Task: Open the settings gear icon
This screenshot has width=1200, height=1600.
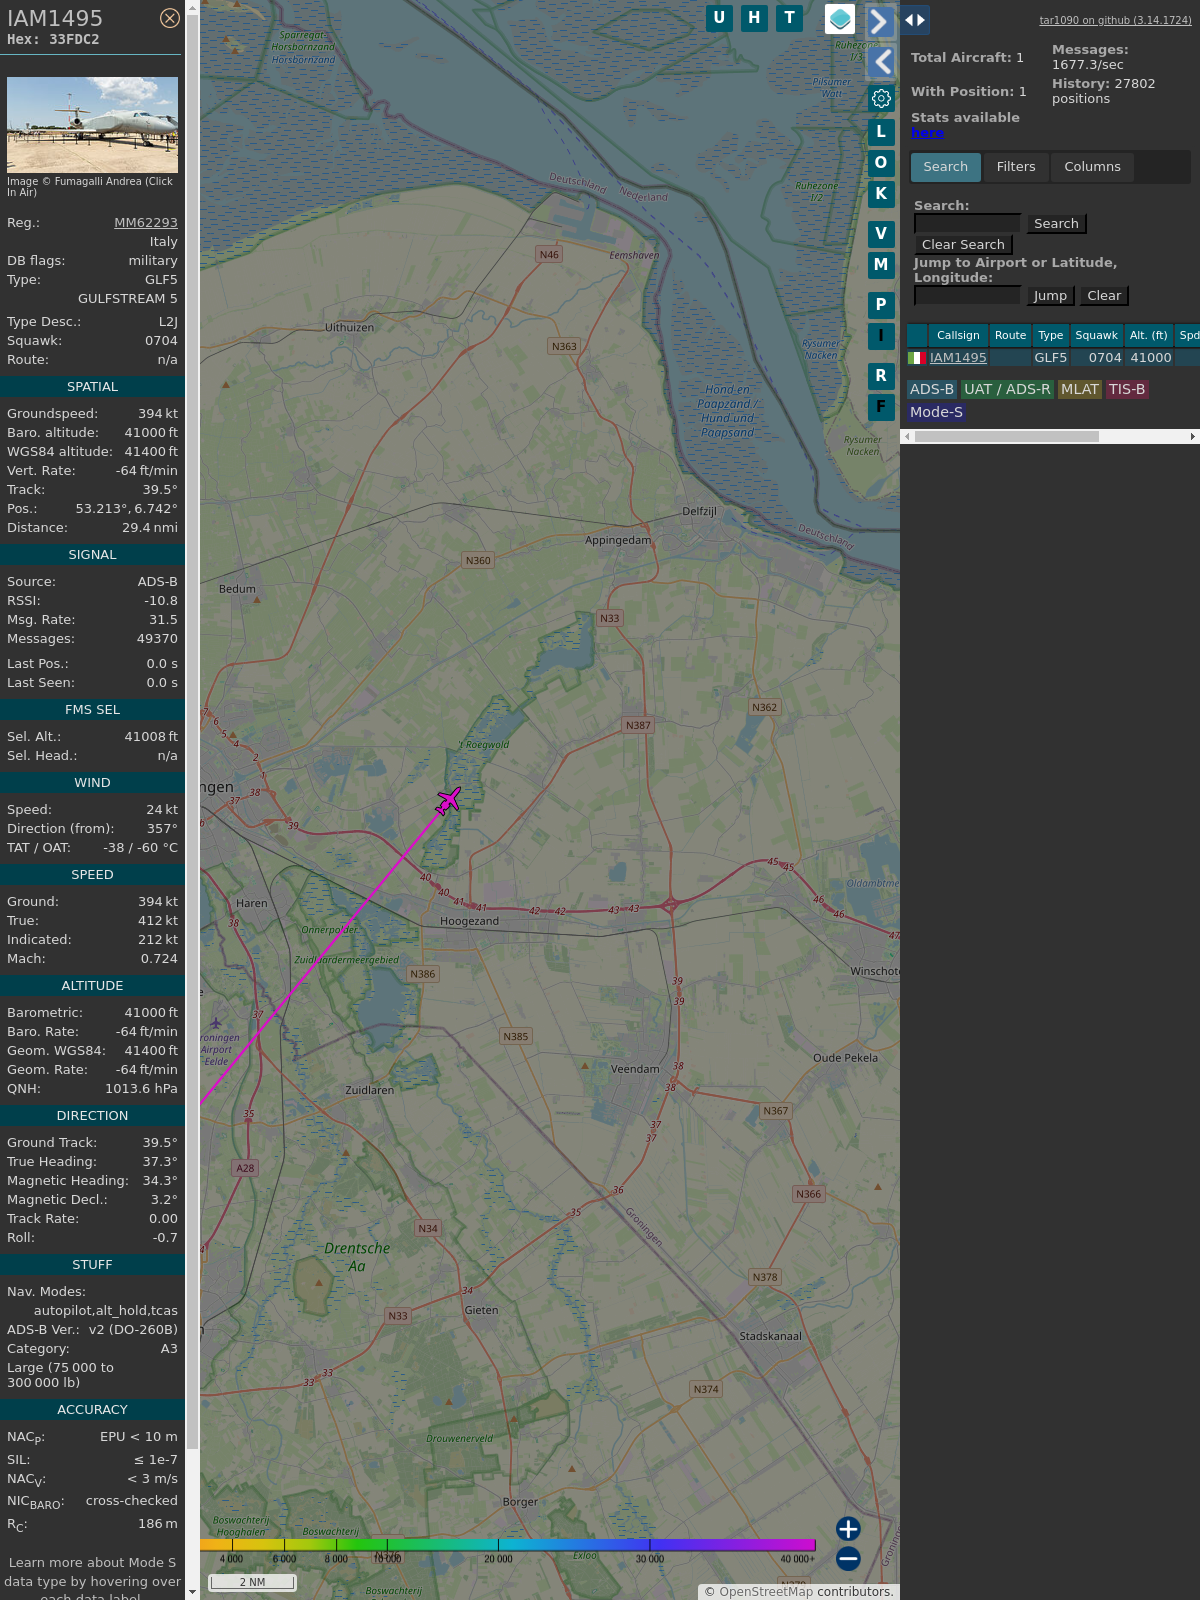Action: [881, 98]
